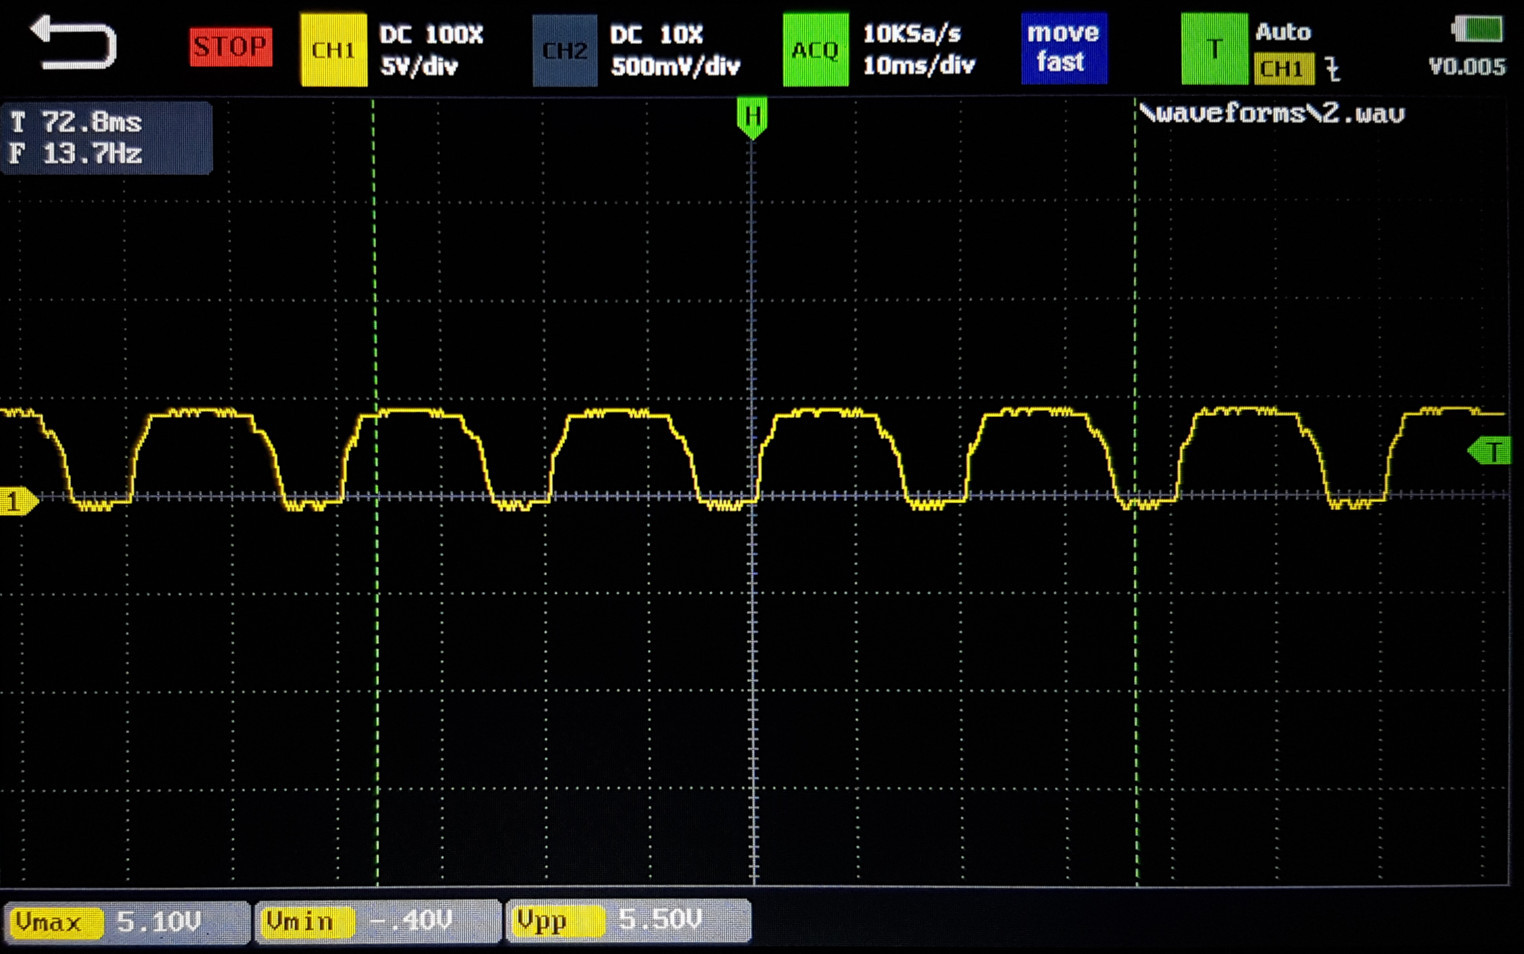Change the 10ms/div timebase setting

tap(918, 66)
